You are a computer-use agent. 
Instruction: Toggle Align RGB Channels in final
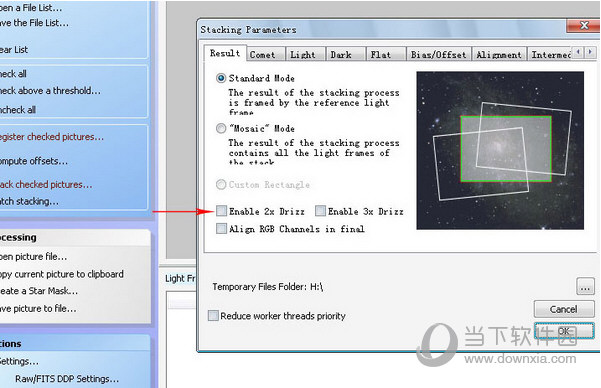click(x=221, y=229)
